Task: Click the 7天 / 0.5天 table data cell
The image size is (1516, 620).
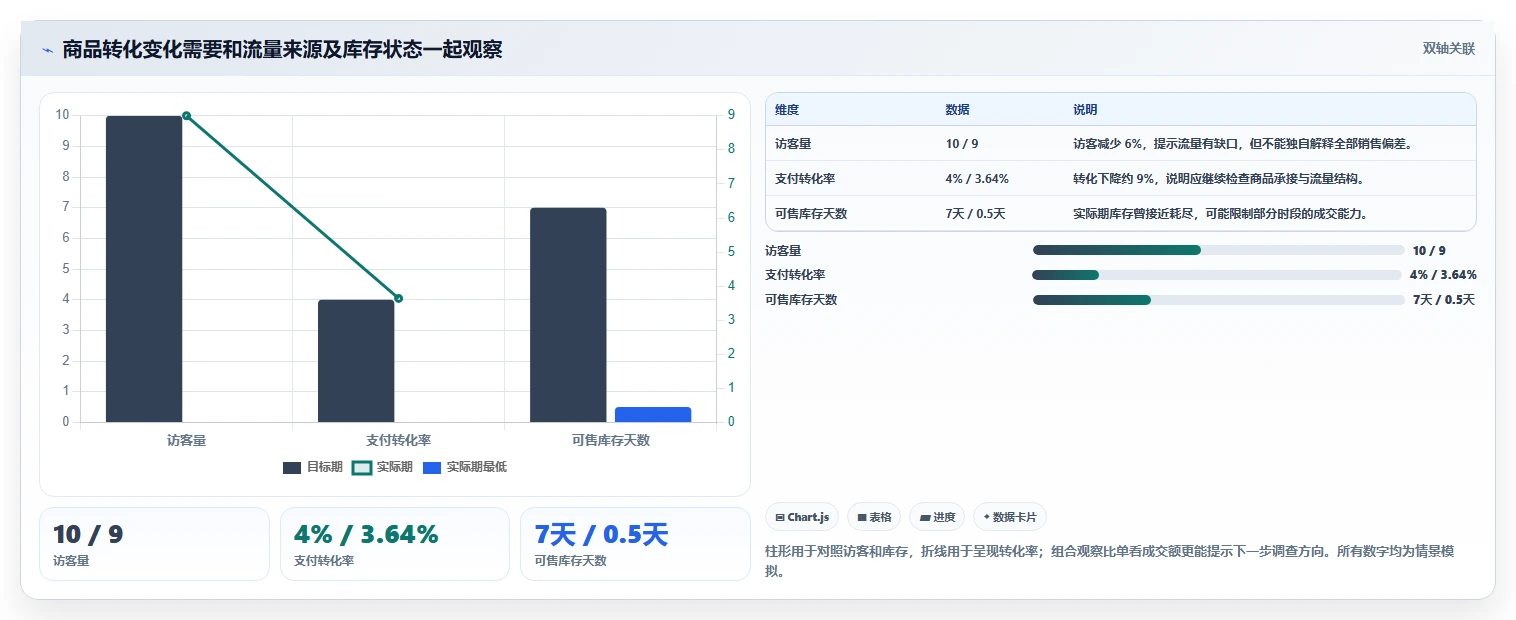Action: pyautogui.click(x=975, y=214)
